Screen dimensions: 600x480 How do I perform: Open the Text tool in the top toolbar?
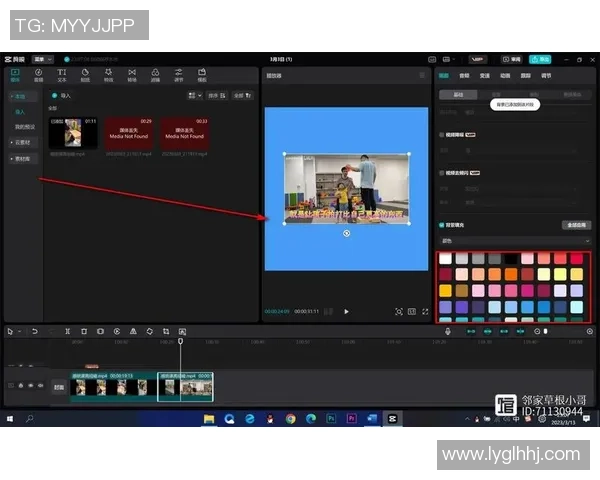(x=62, y=74)
